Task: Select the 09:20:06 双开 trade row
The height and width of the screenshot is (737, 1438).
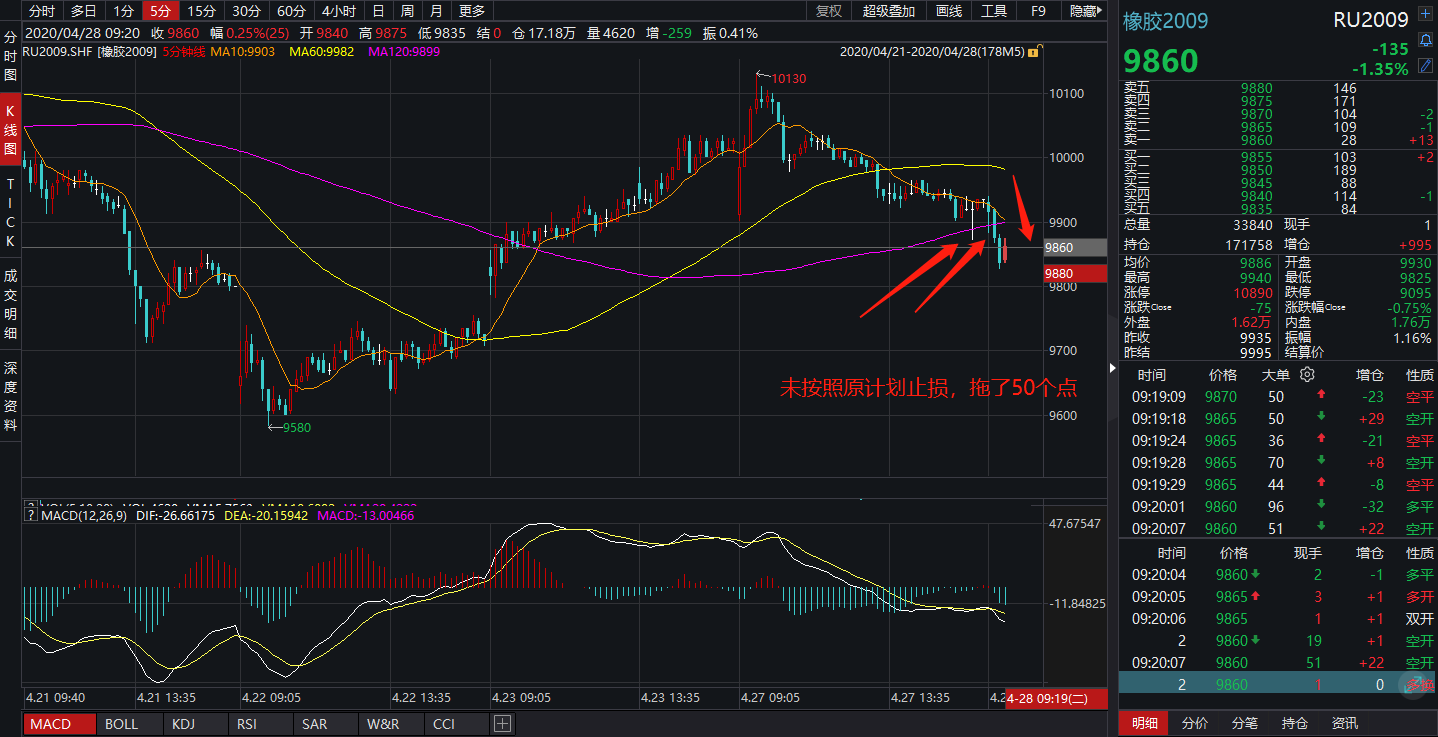Action: [1278, 618]
